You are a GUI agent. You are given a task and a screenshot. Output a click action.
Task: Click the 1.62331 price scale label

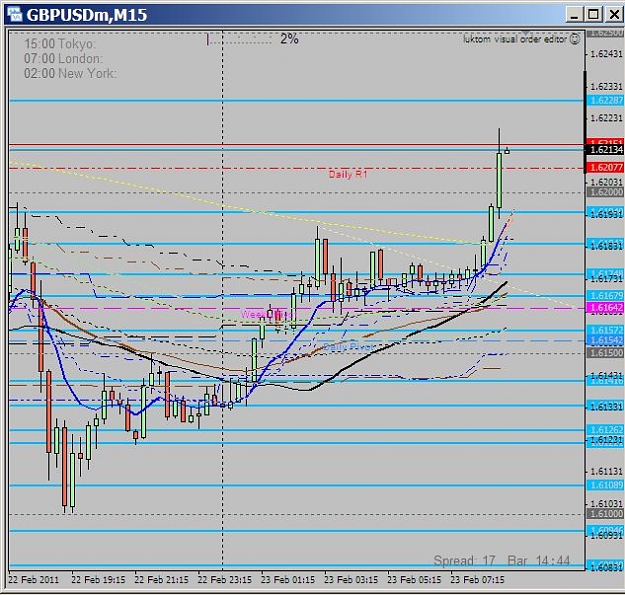tap(606, 86)
